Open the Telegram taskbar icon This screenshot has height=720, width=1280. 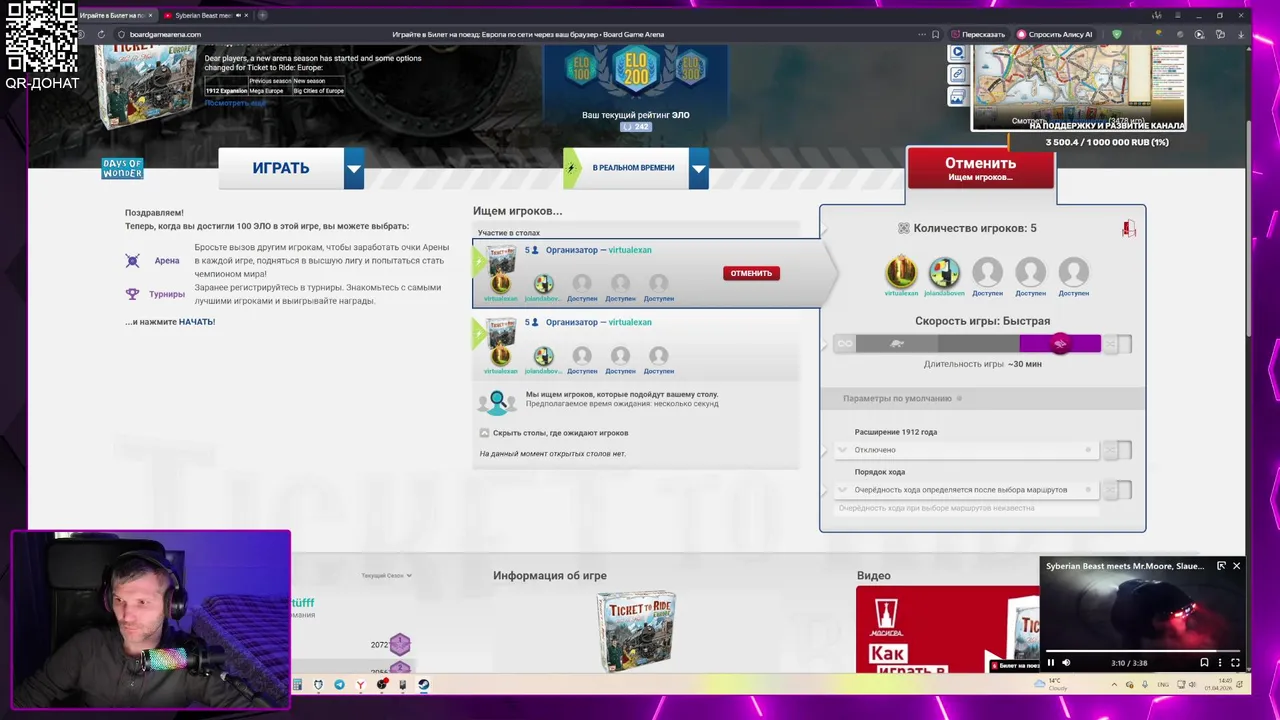[x=339, y=685]
